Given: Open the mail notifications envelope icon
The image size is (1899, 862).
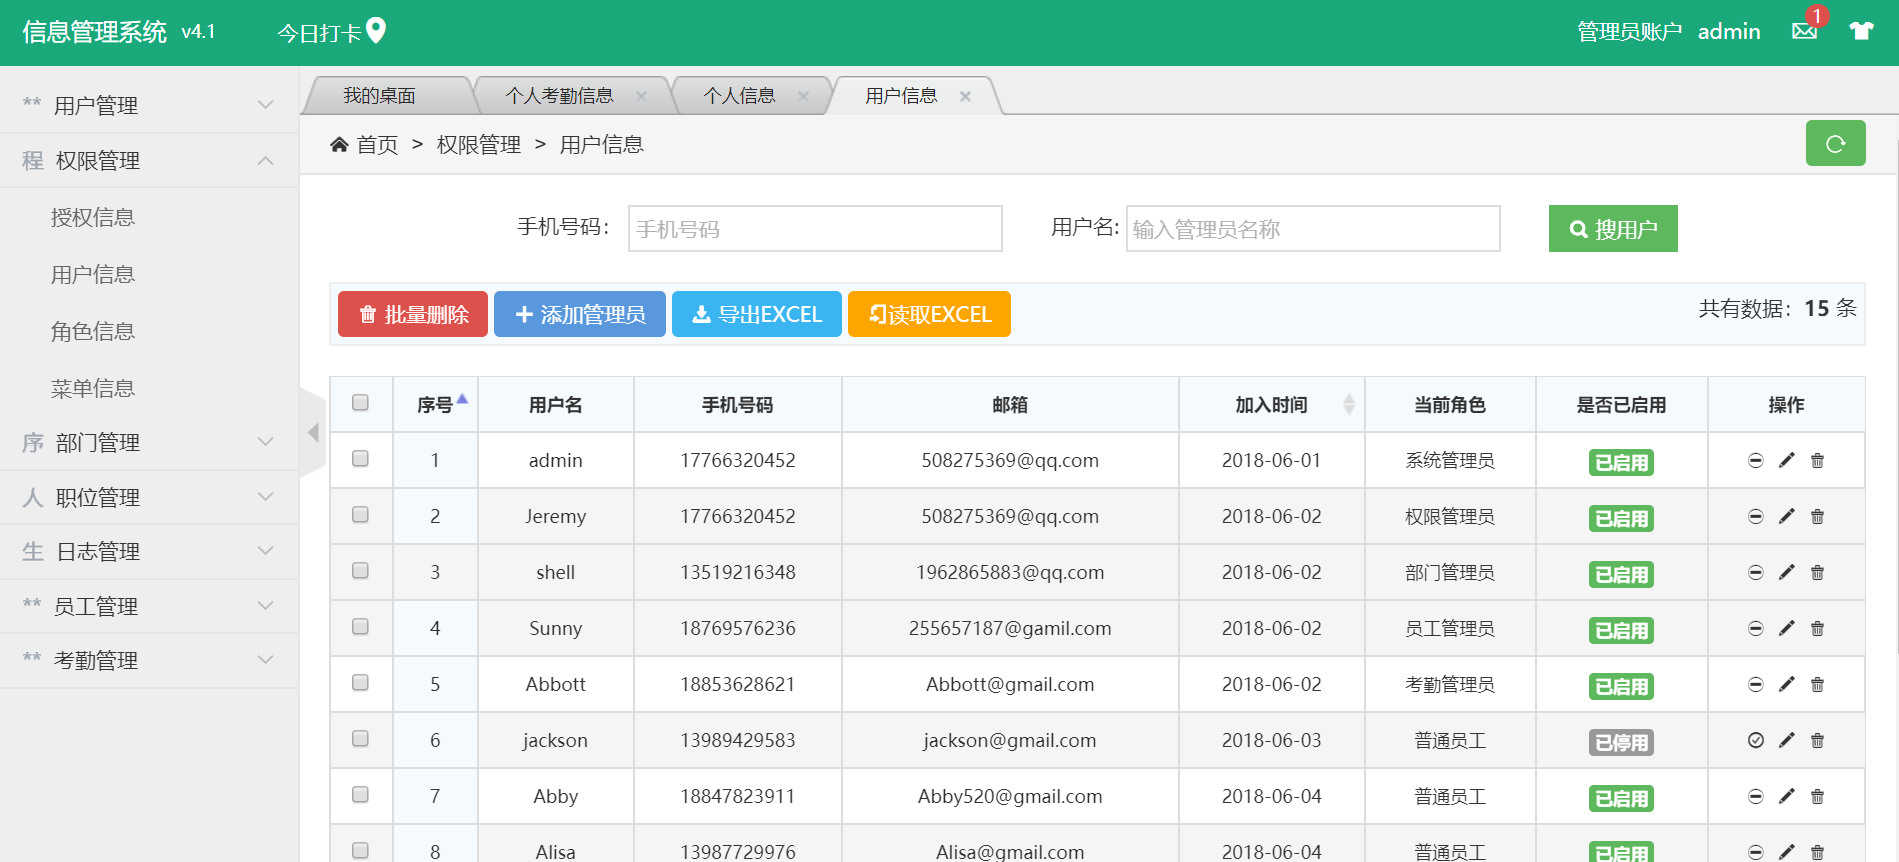Looking at the screenshot, I should click(1804, 31).
